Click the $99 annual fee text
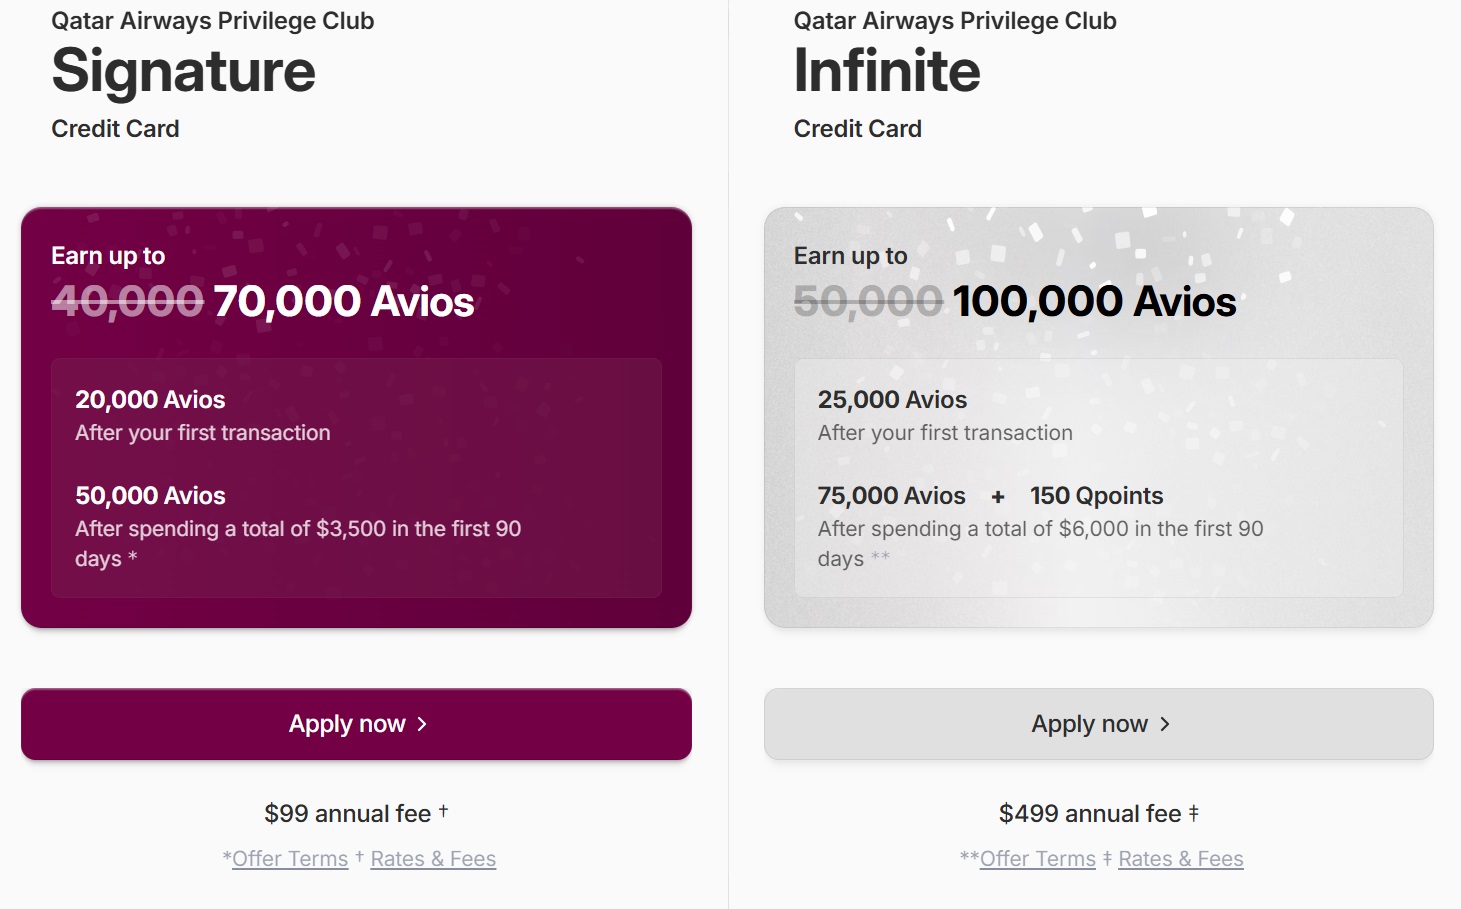1461x909 pixels. (x=348, y=814)
